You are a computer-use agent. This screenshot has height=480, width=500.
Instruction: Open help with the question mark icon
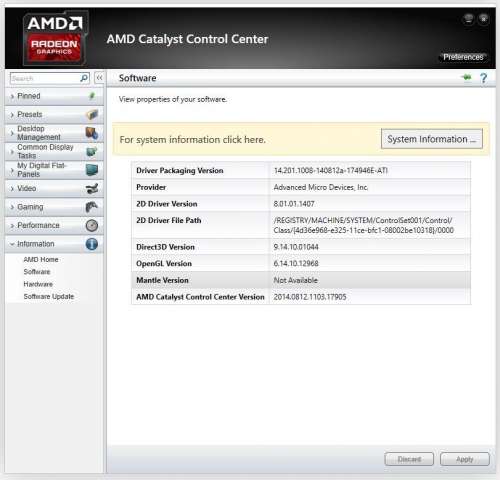[484, 78]
